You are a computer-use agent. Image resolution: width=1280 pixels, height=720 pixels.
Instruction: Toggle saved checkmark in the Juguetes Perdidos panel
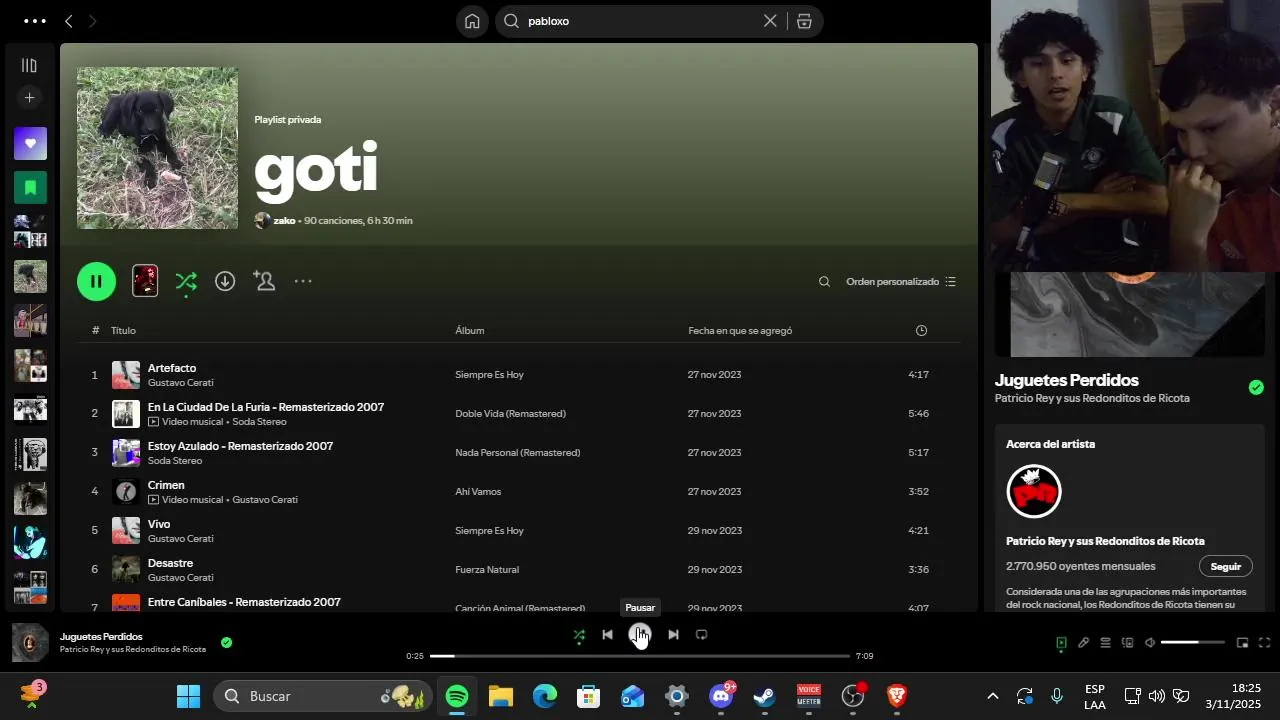click(1256, 388)
